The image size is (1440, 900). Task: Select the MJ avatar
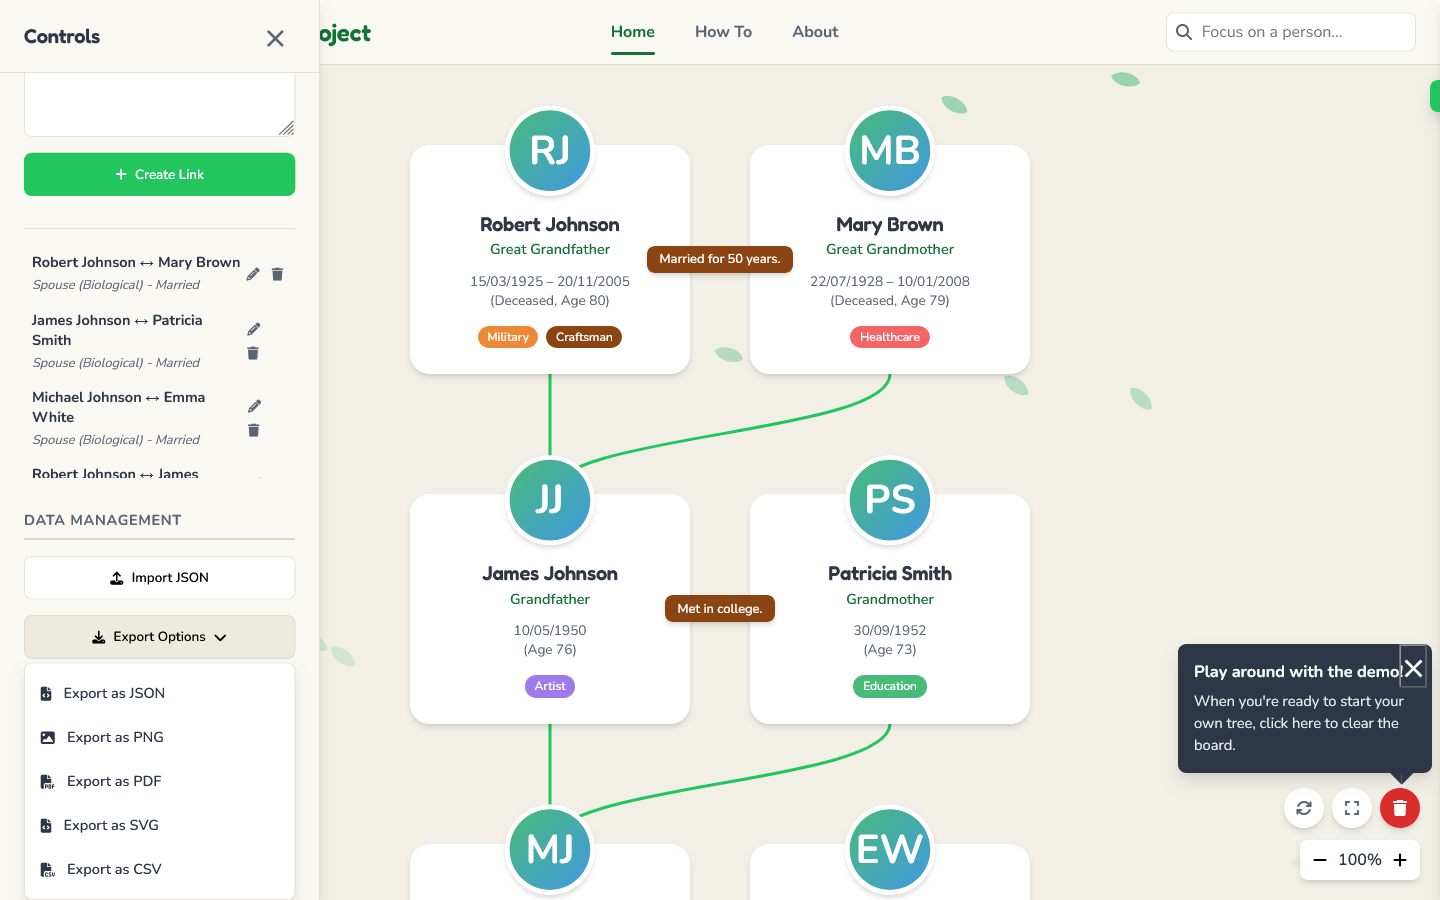coord(550,849)
